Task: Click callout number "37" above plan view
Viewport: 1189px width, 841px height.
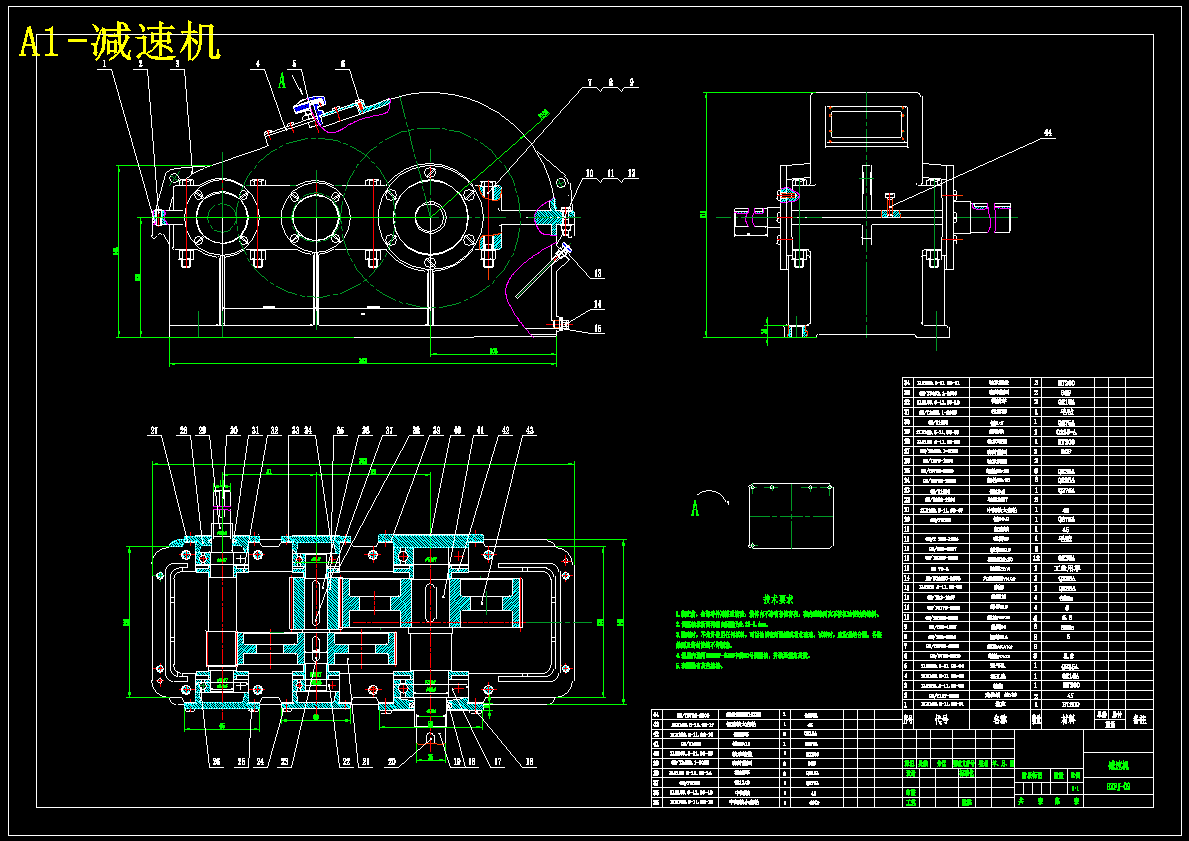Action: [x=390, y=430]
